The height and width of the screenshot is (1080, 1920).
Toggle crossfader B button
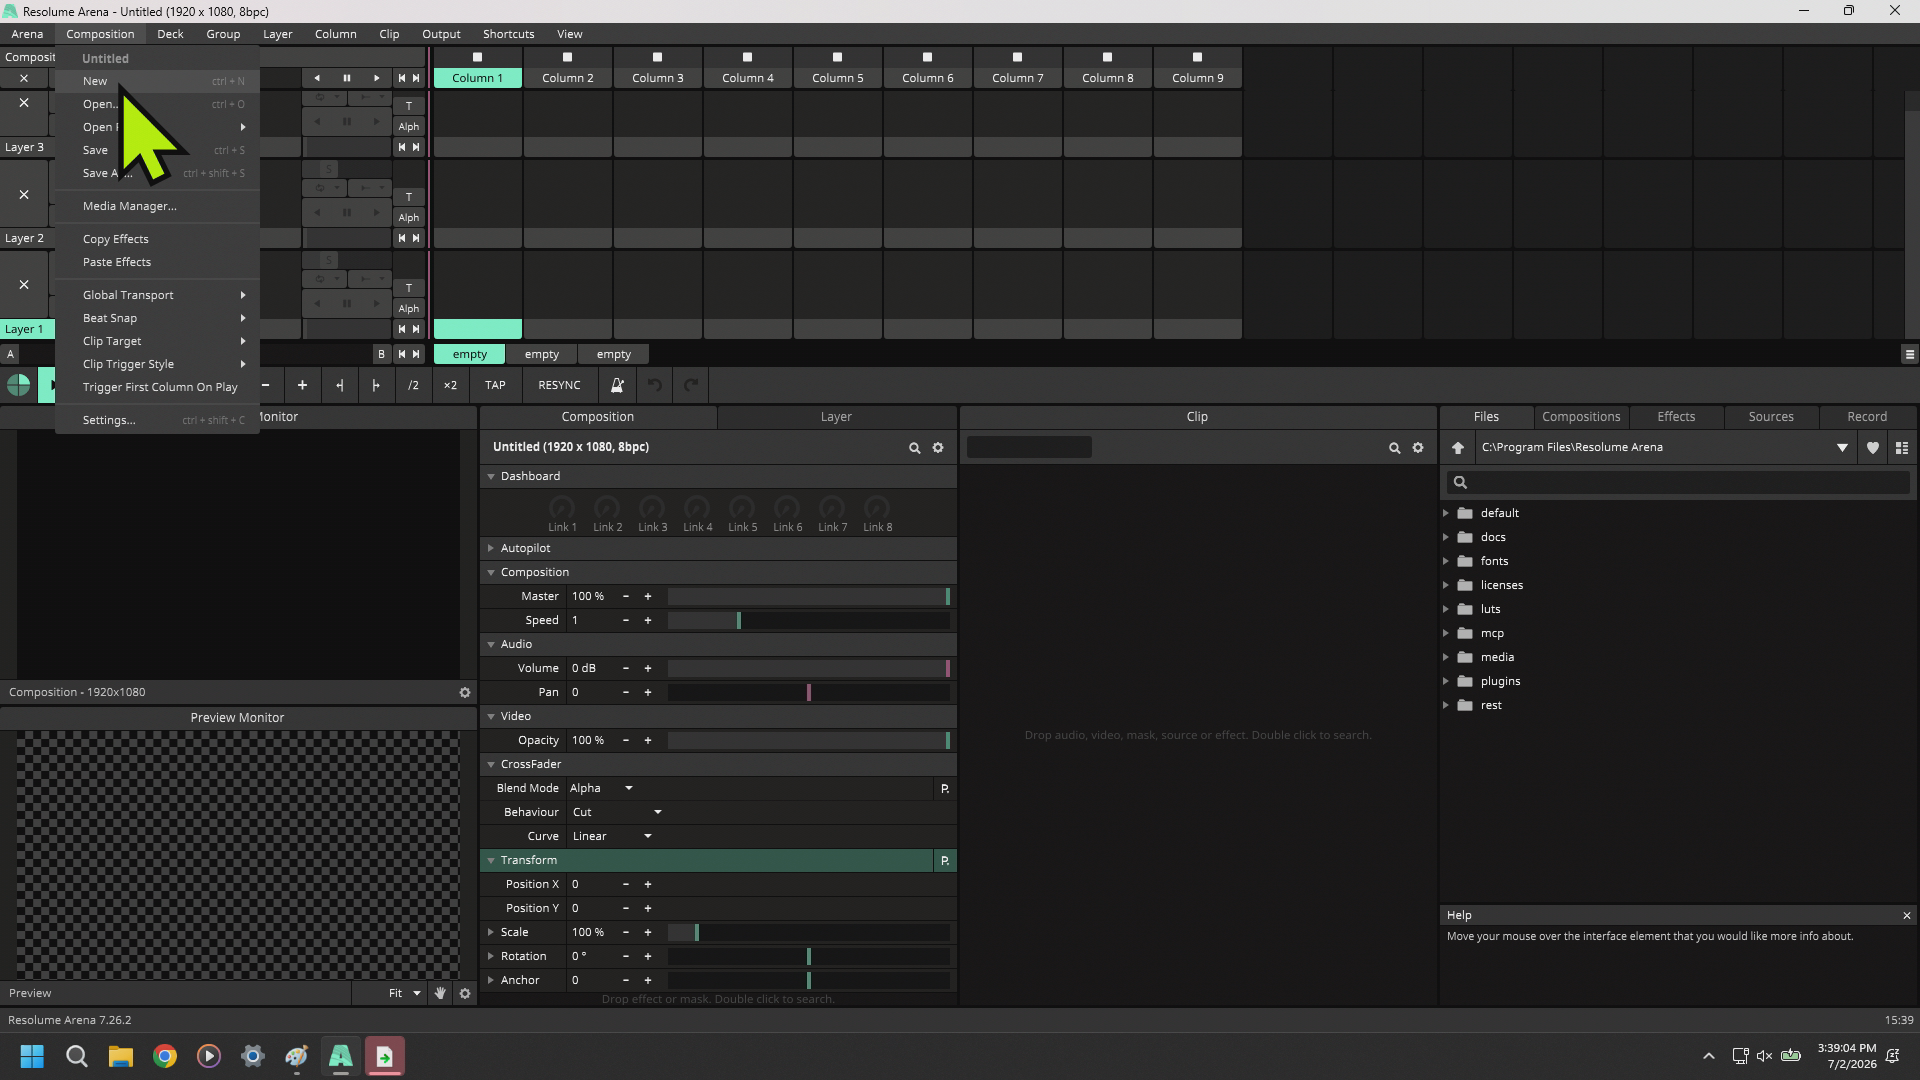tap(381, 354)
